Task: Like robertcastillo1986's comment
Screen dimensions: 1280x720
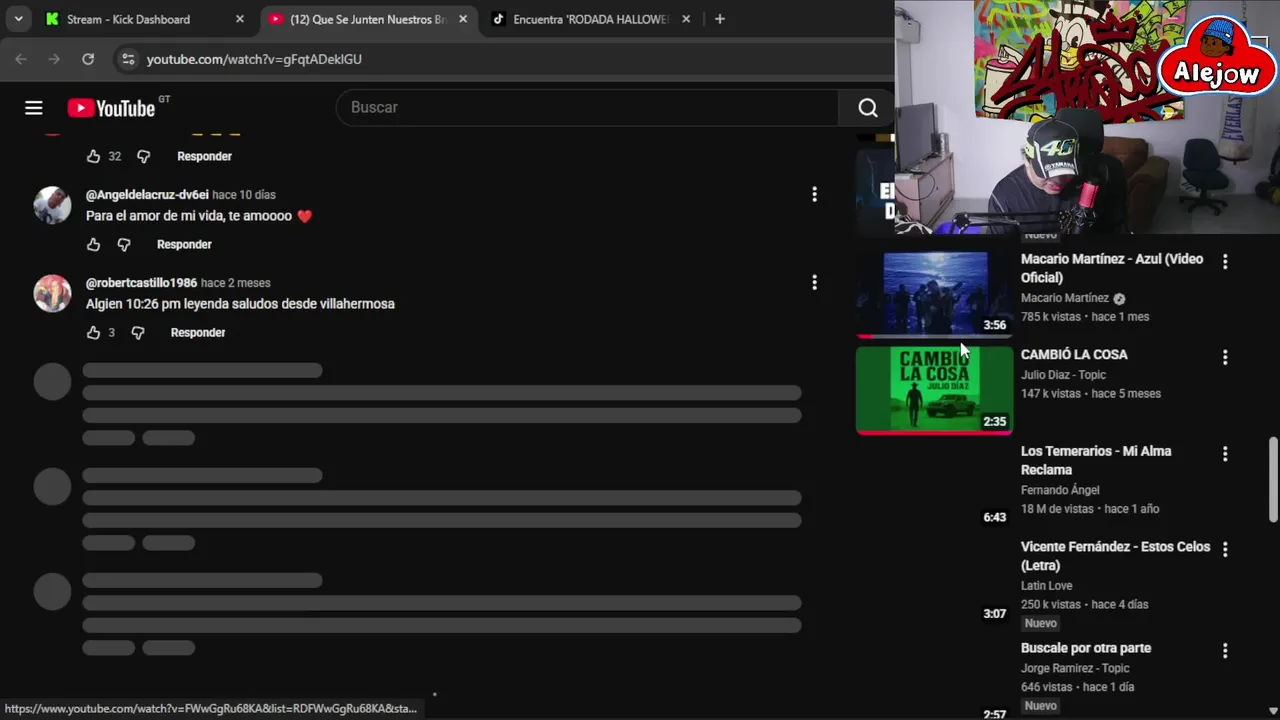Action: coord(93,332)
